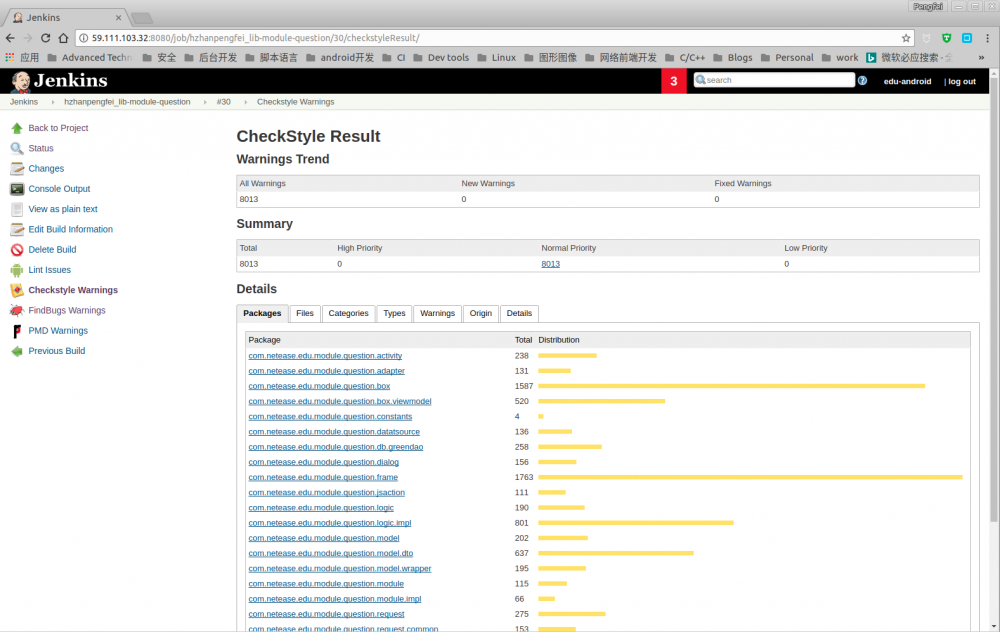Open package com.netease.edu.module.question.frame
1000x632 pixels.
pos(323,478)
